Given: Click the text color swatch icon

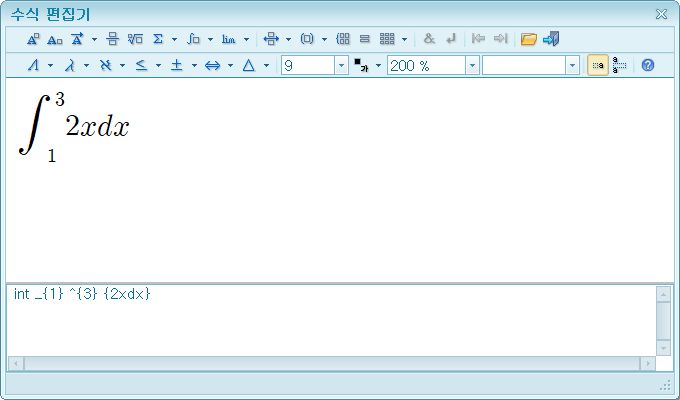Looking at the screenshot, I should 361,65.
